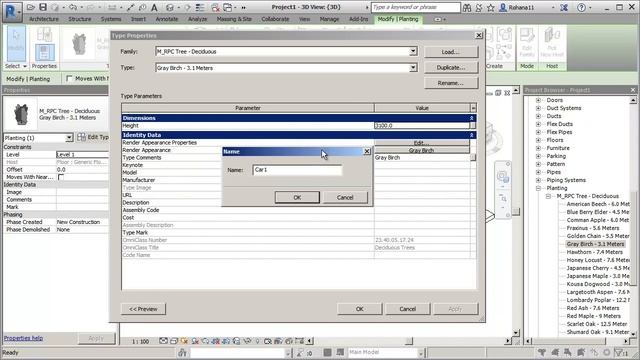Collapse the Dimensions parameter group
Image resolution: width=640 pixels, height=360 pixels.
[x=471, y=118]
